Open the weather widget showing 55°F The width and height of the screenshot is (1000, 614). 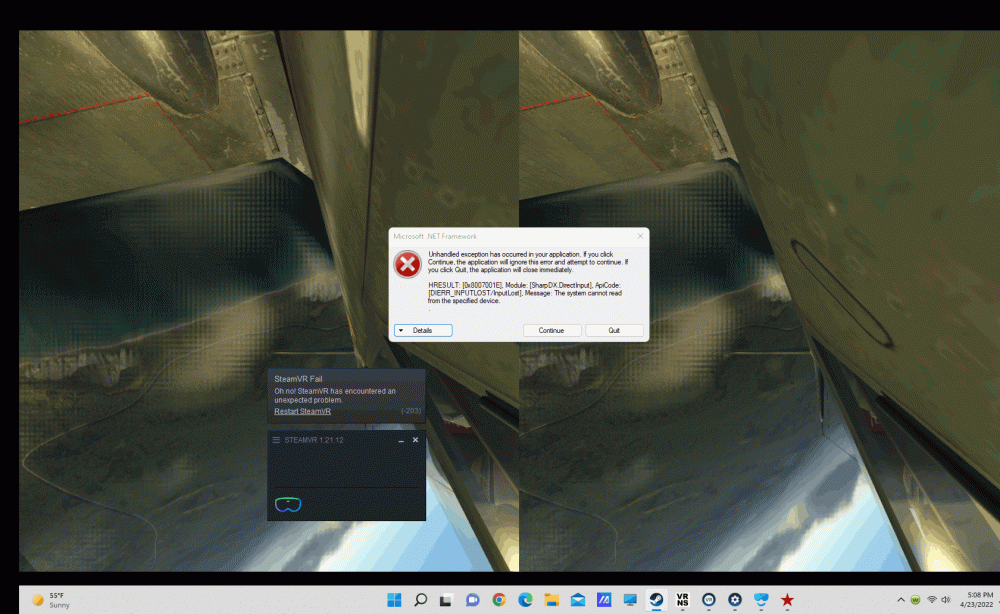52,600
